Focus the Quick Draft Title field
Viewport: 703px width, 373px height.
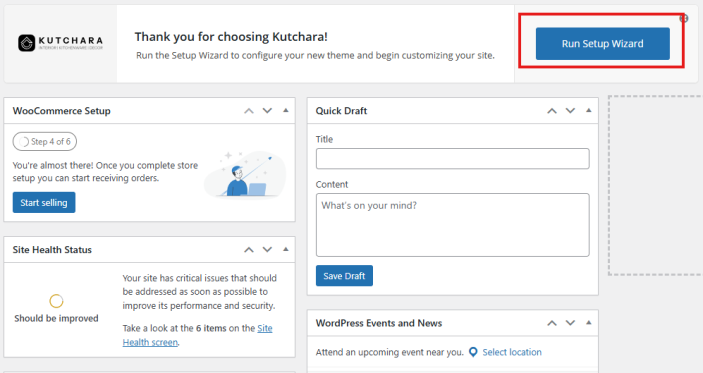[x=452, y=159]
